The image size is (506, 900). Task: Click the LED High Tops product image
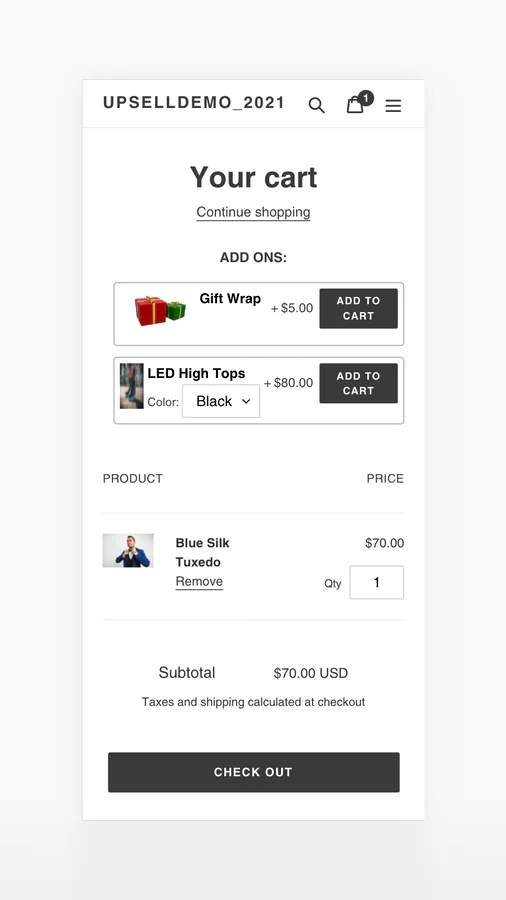point(131,386)
